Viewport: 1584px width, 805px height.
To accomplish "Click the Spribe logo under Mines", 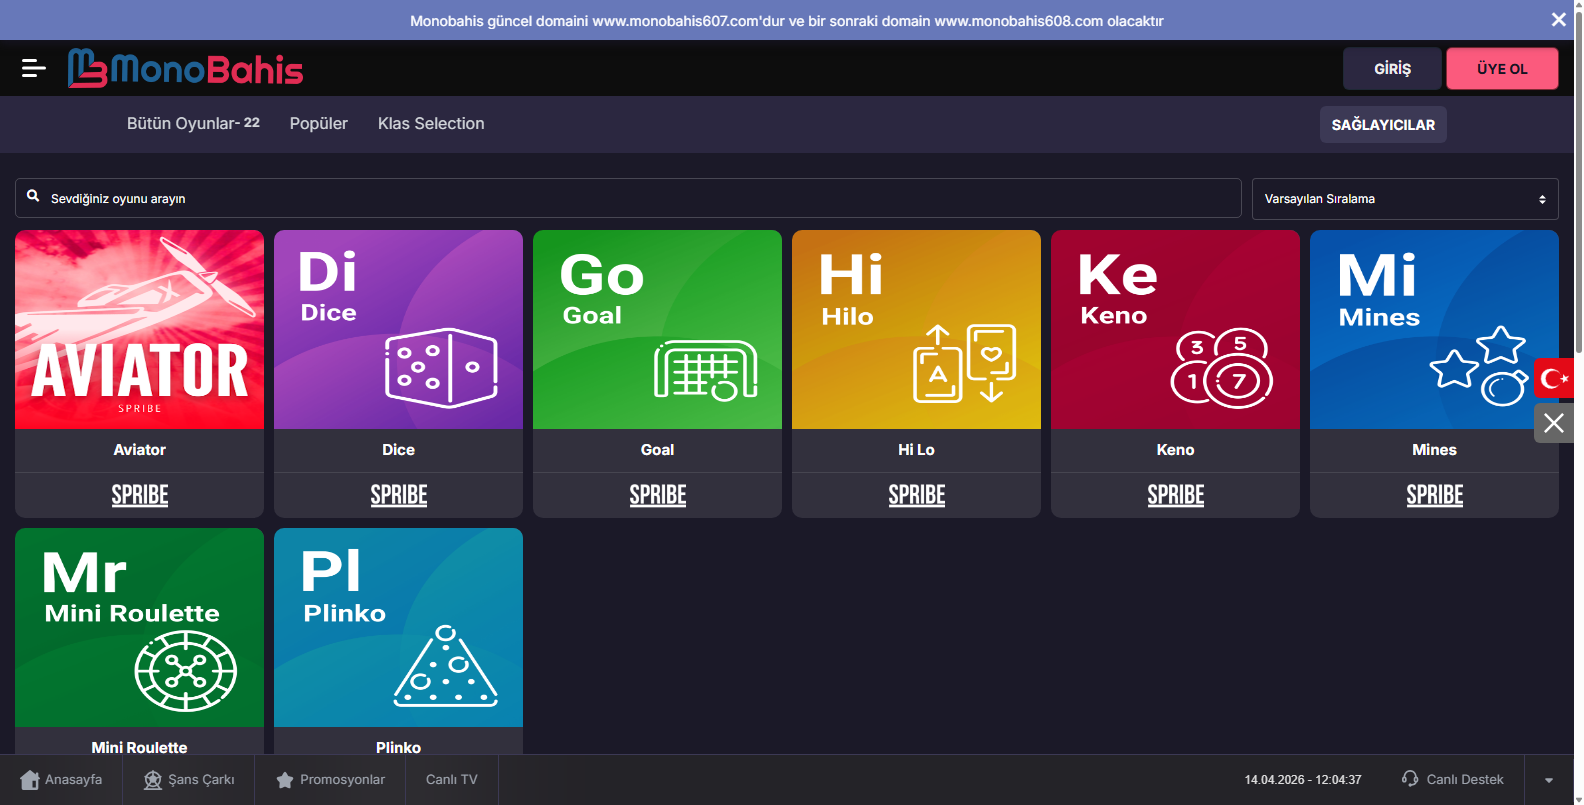I will 1434,495.
